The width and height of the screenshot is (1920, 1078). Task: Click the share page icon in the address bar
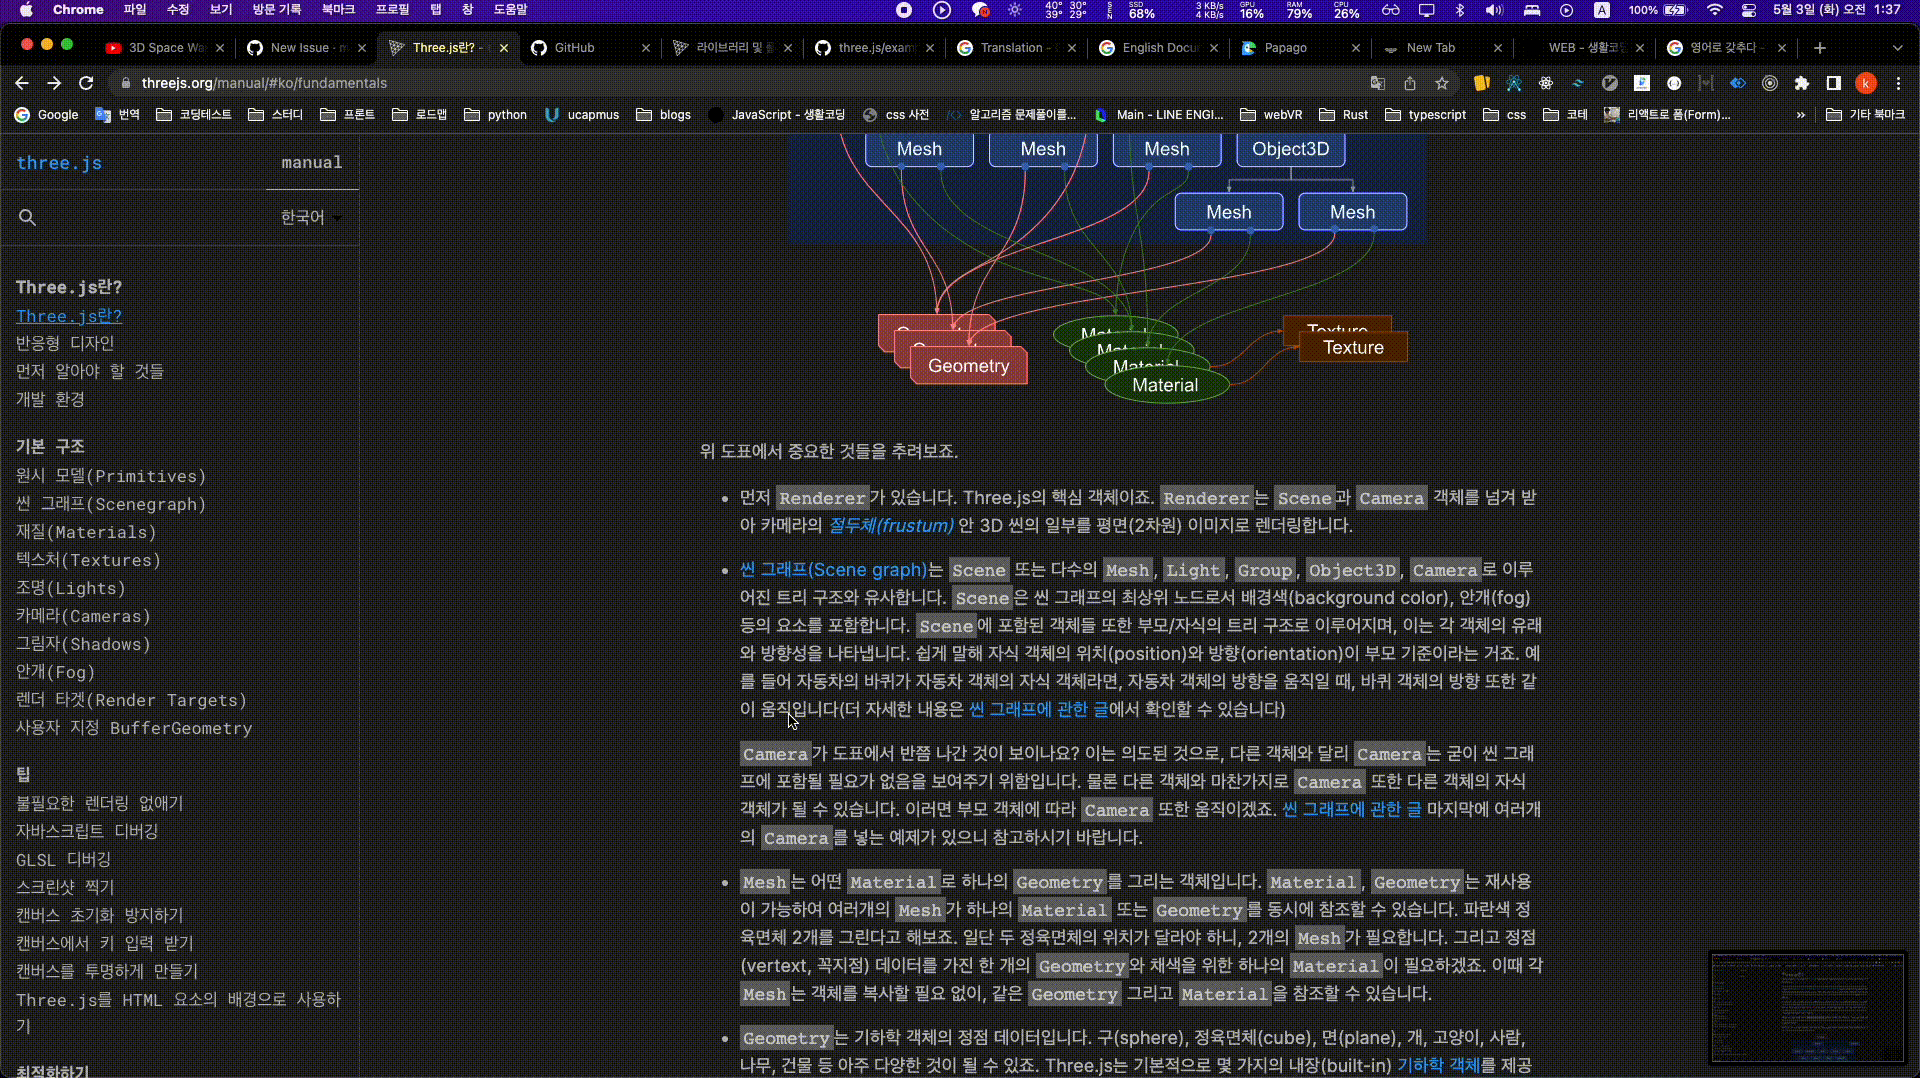pos(1410,83)
